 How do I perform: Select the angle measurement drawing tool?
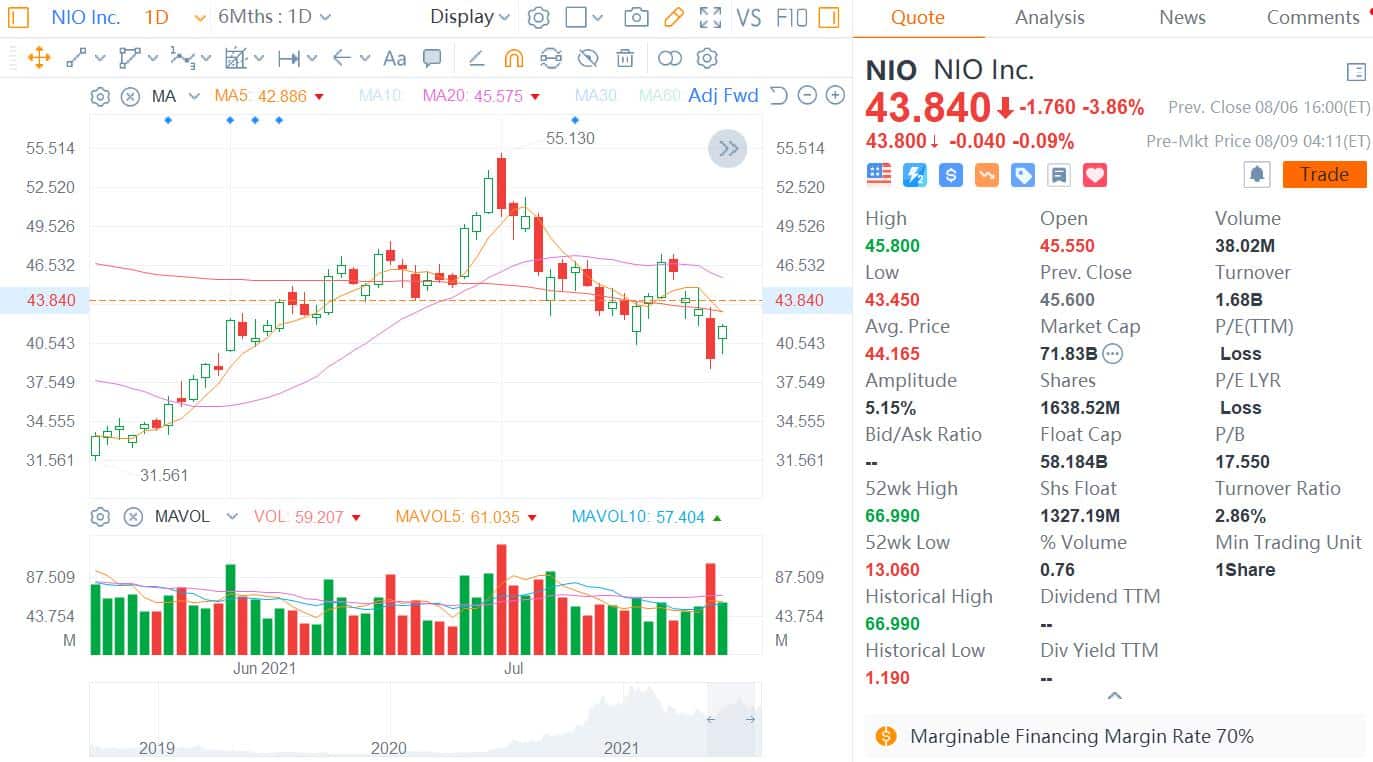[477, 58]
